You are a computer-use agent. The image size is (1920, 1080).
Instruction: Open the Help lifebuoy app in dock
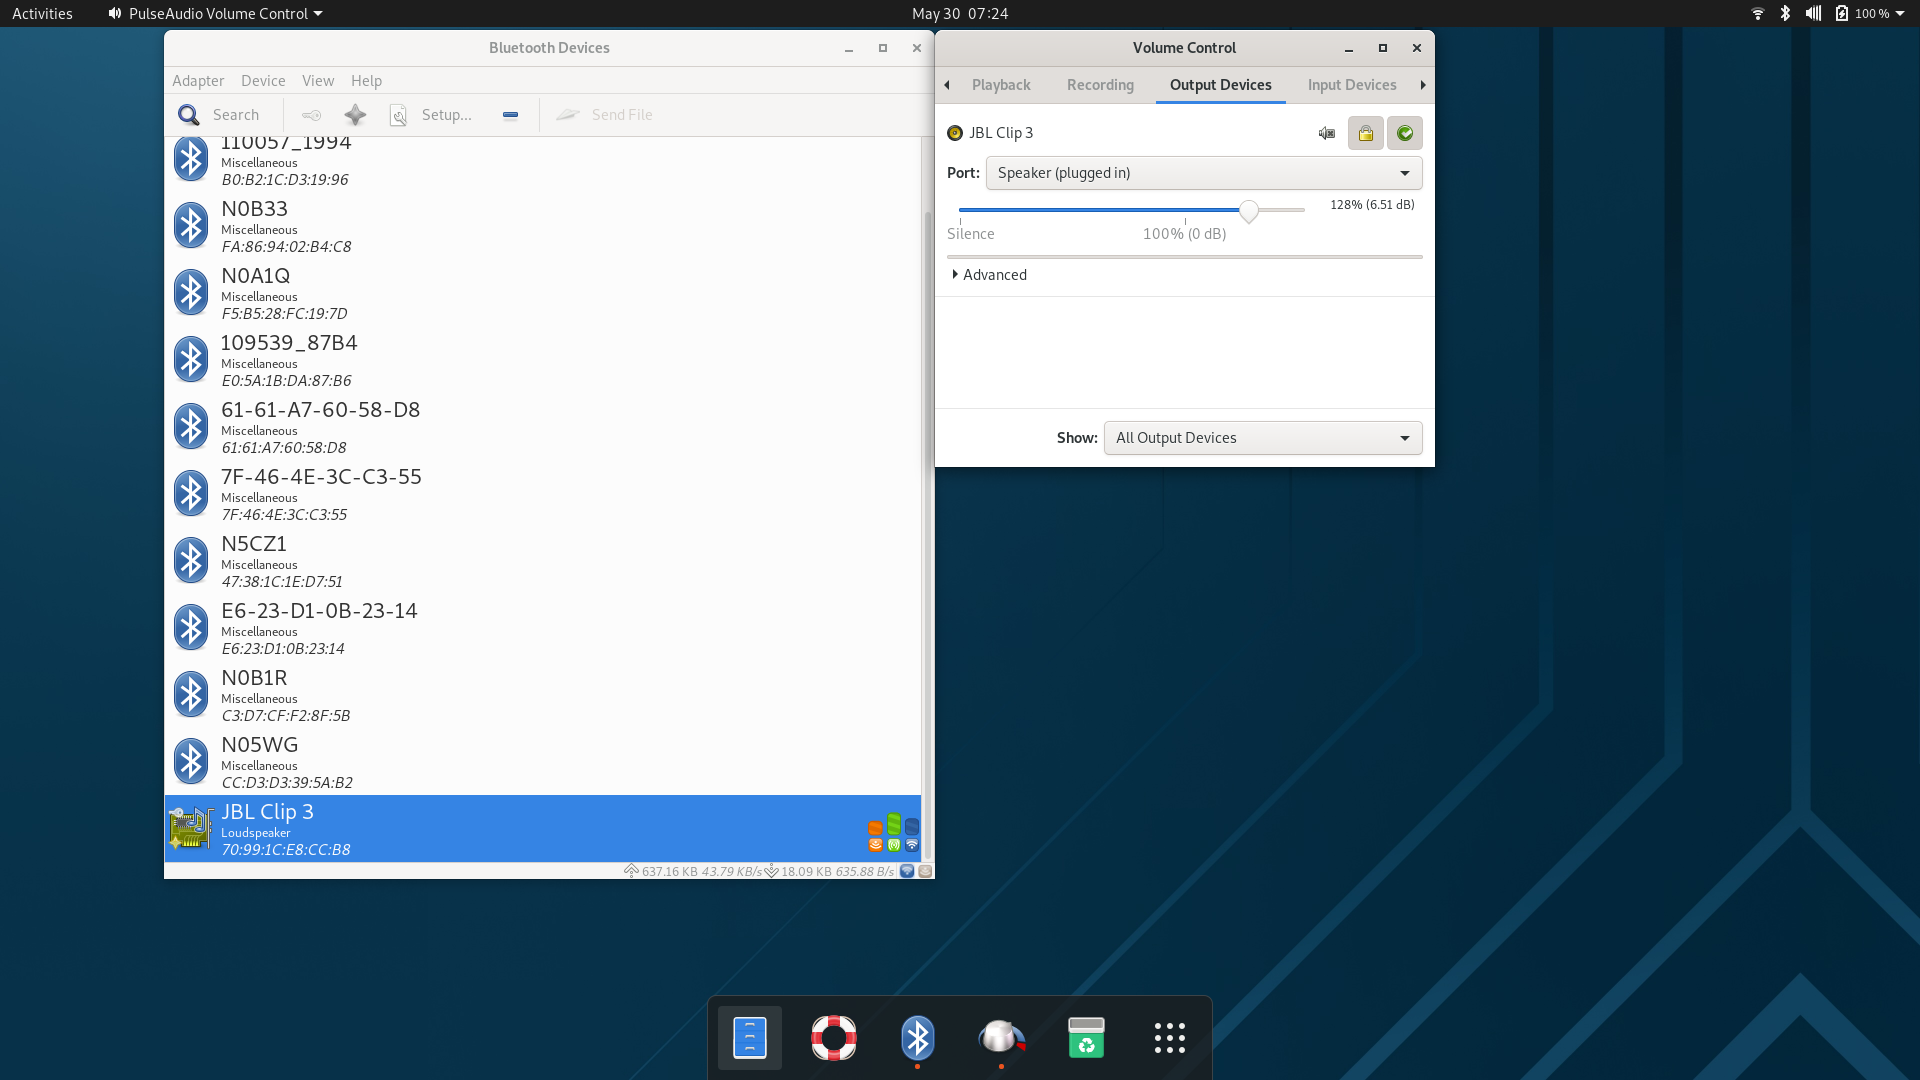834,1038
